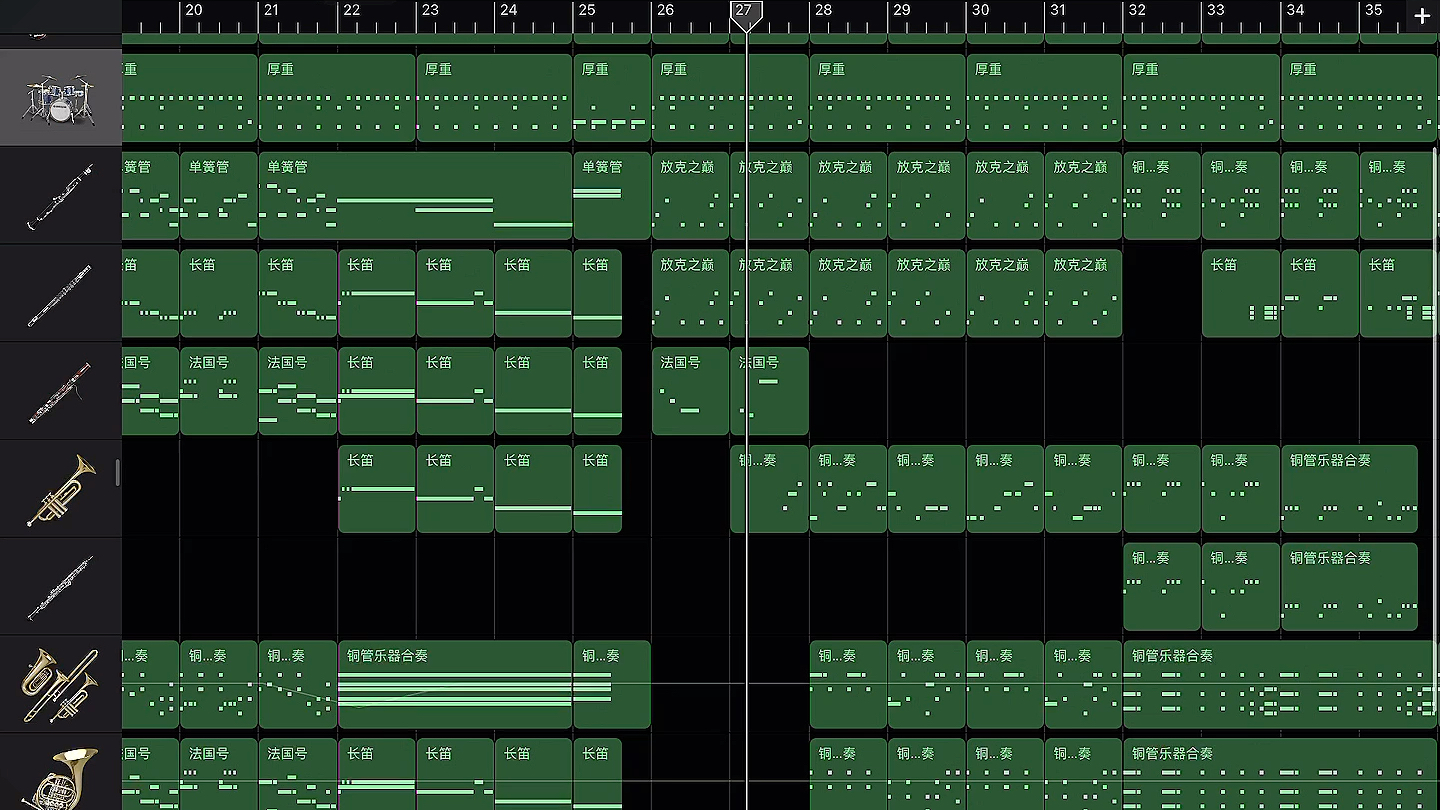Tap the track header resize handle
1440x810 pixels.
point(118,473)
